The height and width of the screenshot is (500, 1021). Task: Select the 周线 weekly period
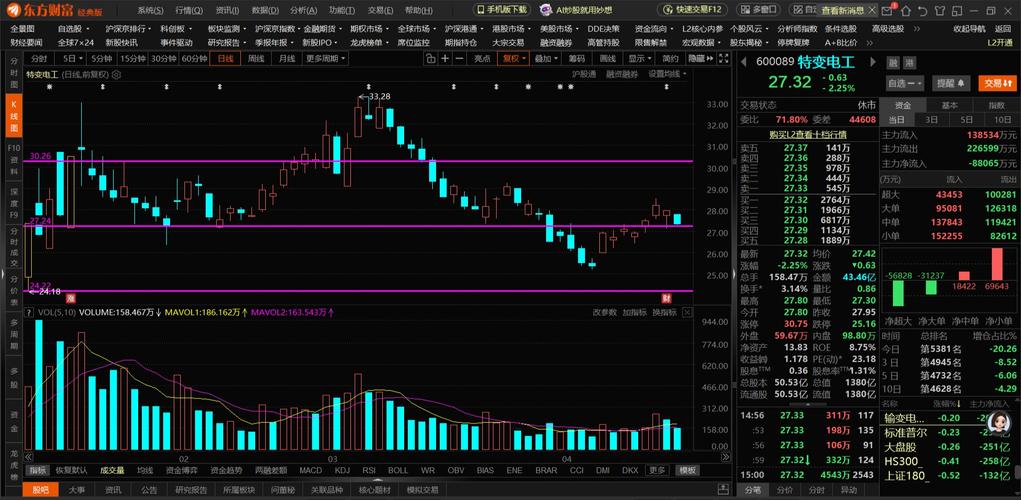[x=257, y=59]
